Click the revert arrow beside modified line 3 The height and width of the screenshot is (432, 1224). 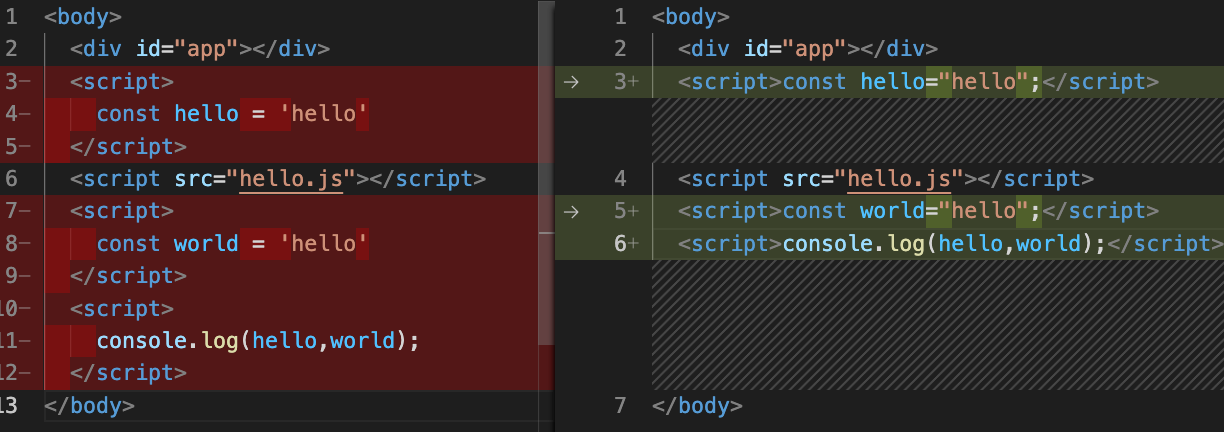571,82
